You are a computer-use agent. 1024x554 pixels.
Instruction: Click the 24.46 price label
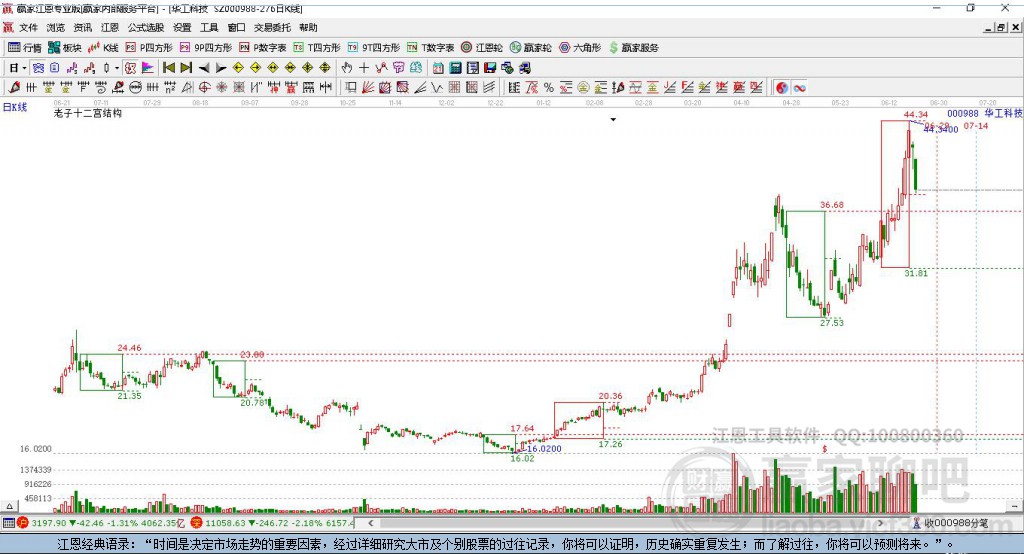129,348
